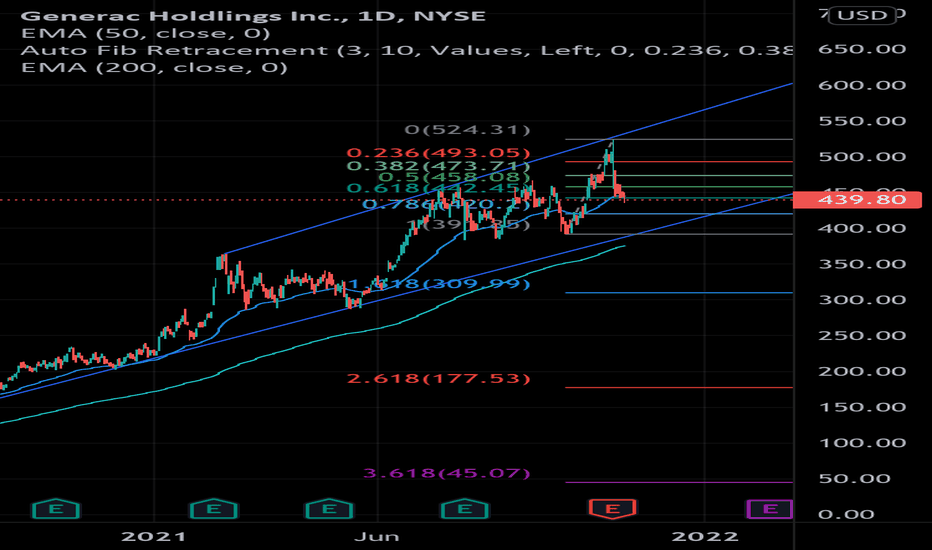This screenshot has height=550, width=932.
Task: Click the 2021 time axis label
Action: tap(153, 536)
